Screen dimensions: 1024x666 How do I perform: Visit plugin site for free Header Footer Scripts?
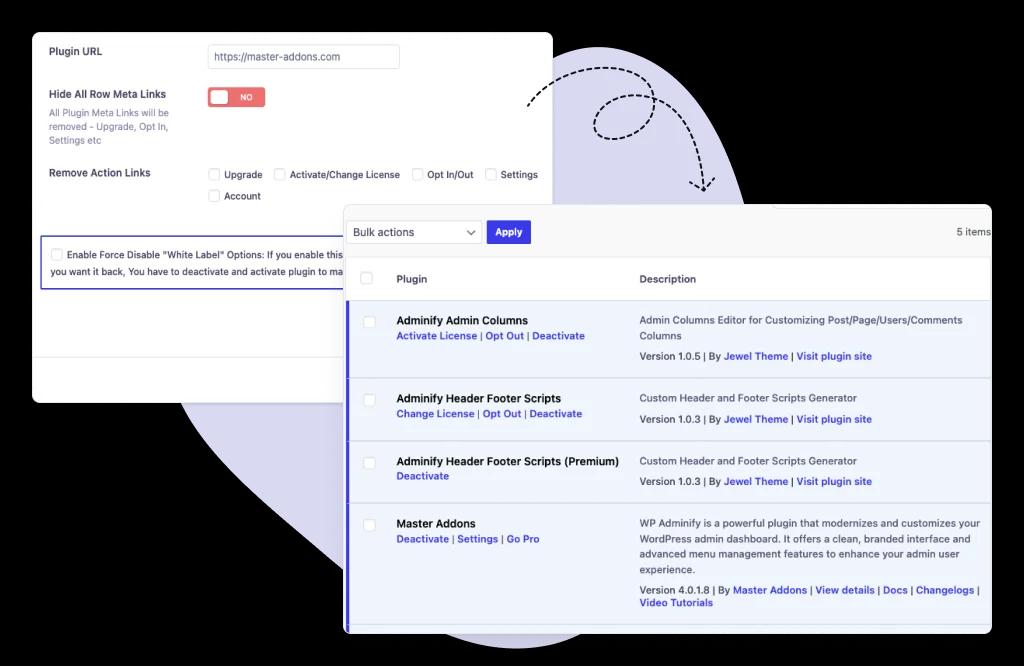[x=834, y=419]
